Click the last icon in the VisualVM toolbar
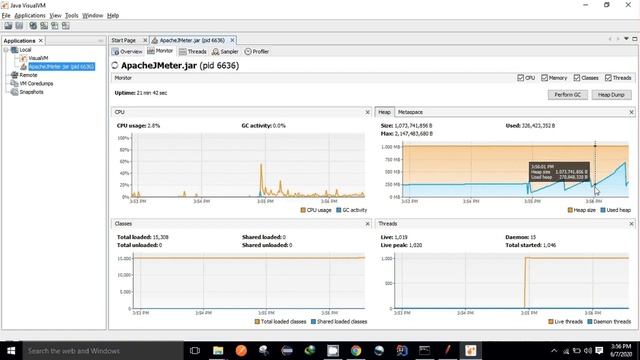The width and height of the screenshot is (640, 360). [66, 26]
